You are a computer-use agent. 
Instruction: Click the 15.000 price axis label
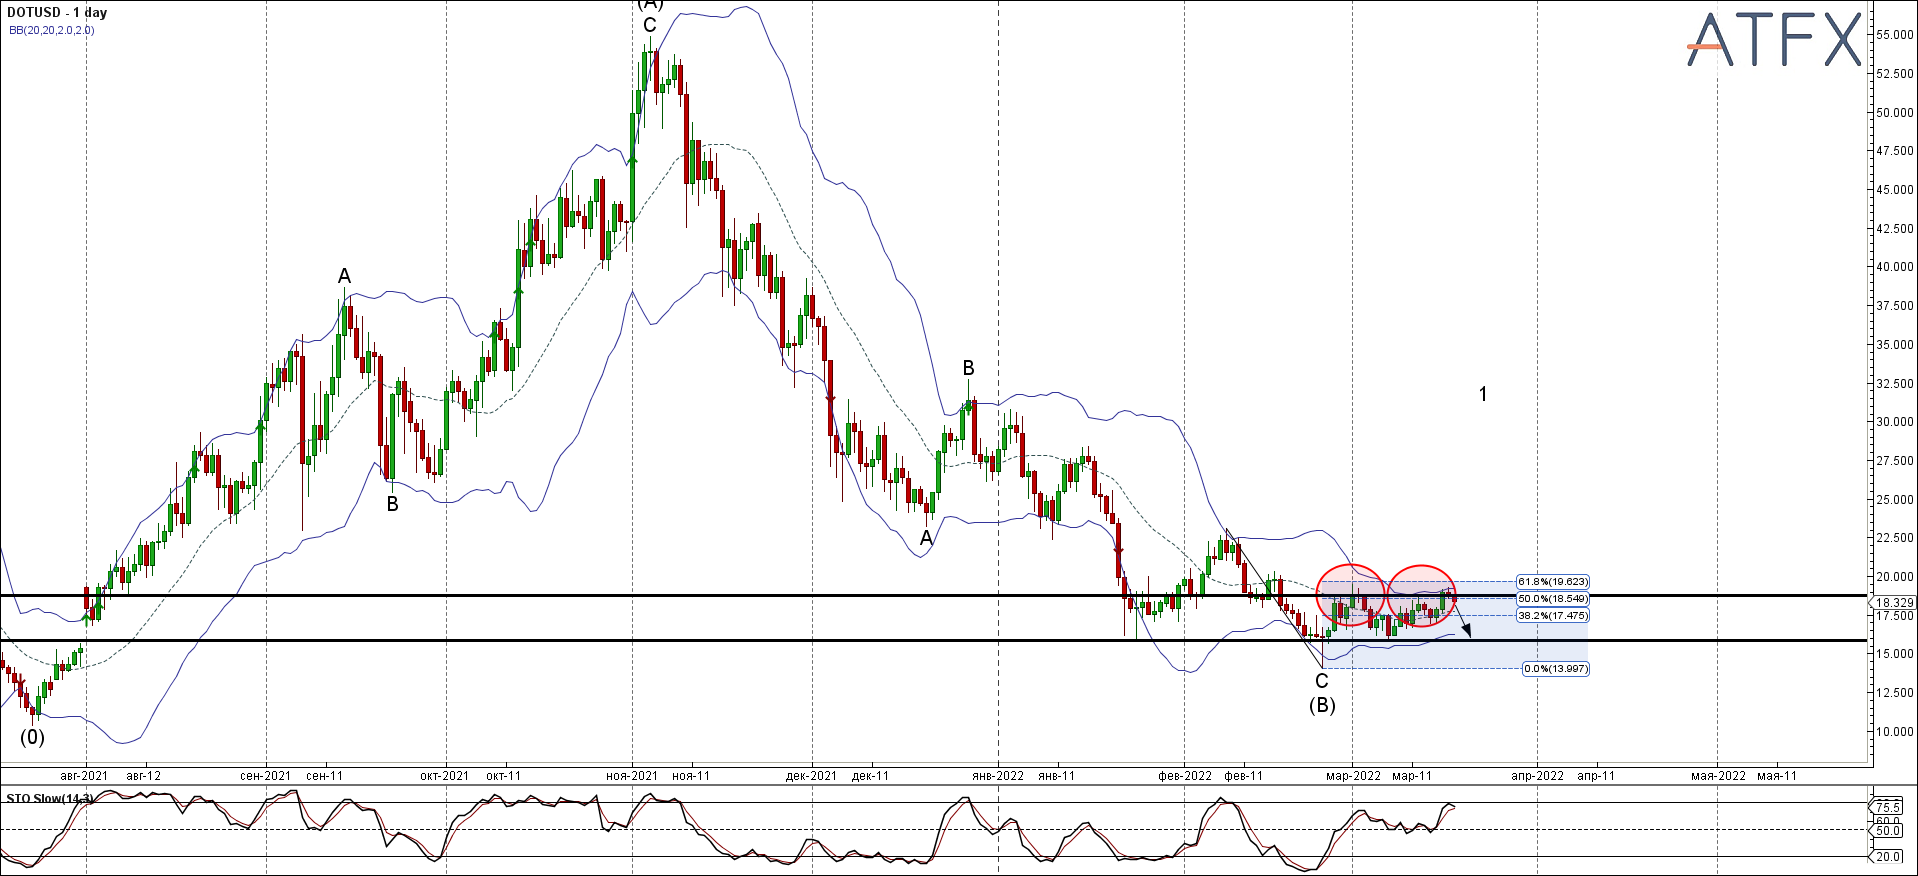[x=1895, y=653]
